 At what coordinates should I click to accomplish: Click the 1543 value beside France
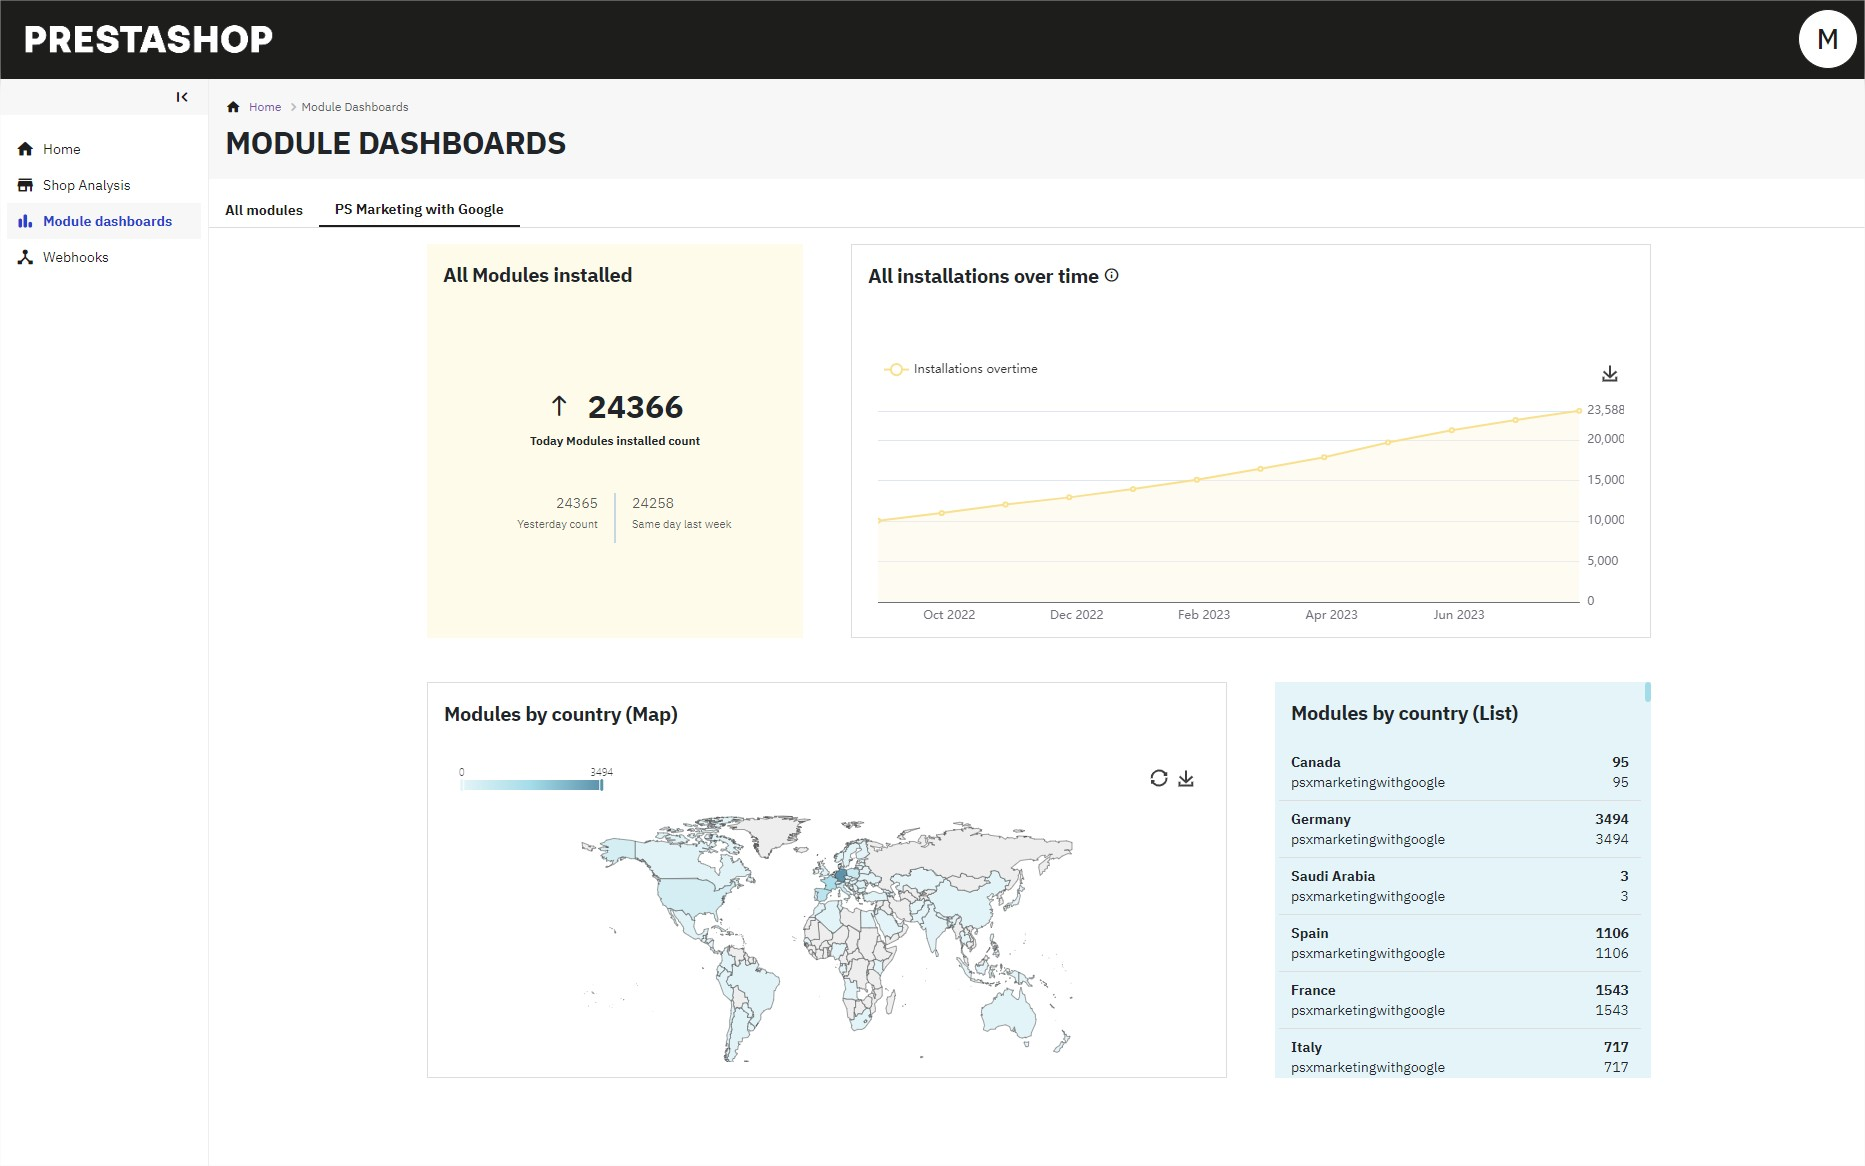coord(1611,990)
